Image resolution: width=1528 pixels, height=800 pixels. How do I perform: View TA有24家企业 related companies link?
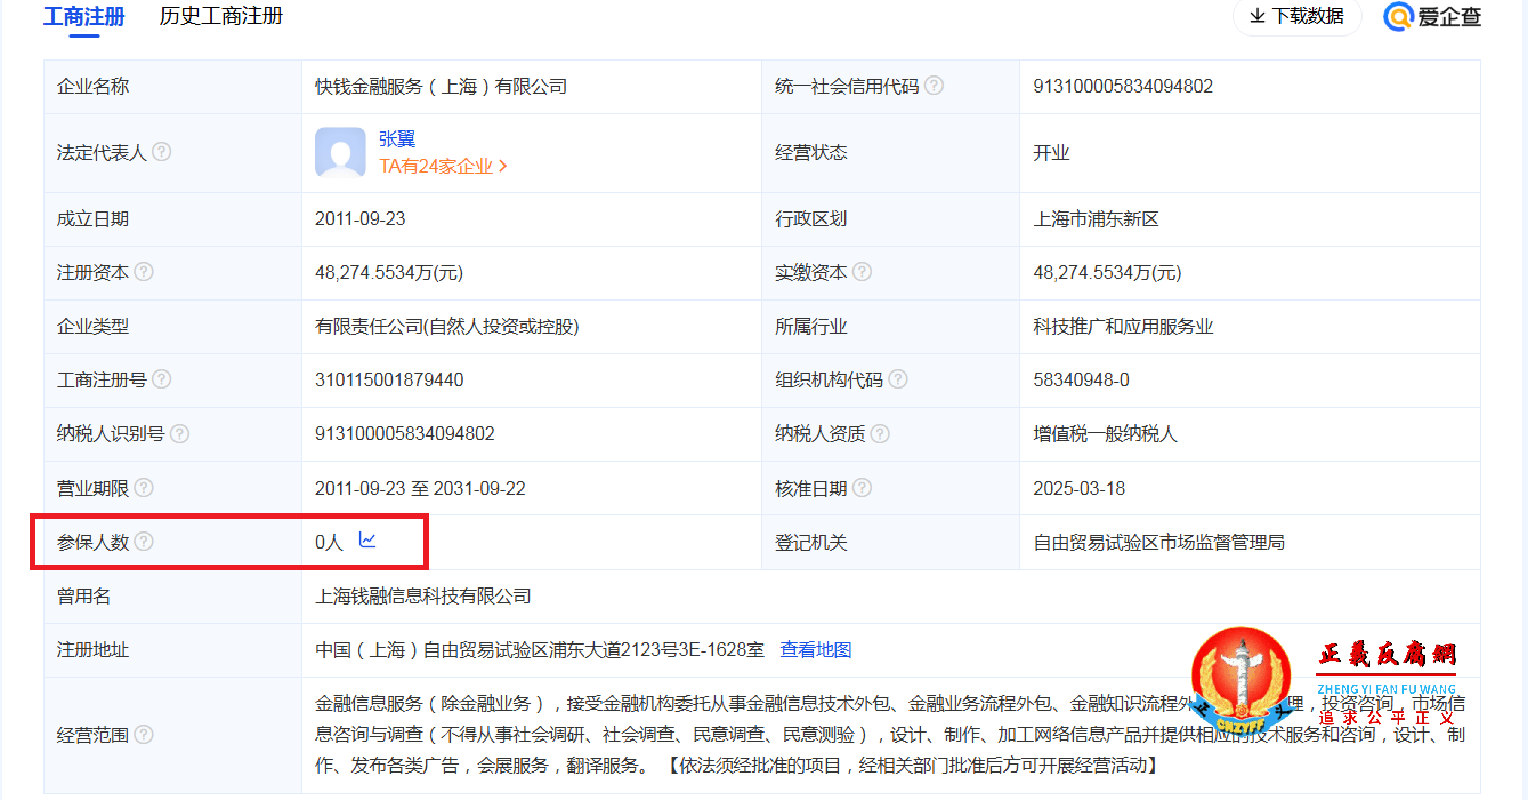coord(437,166)
